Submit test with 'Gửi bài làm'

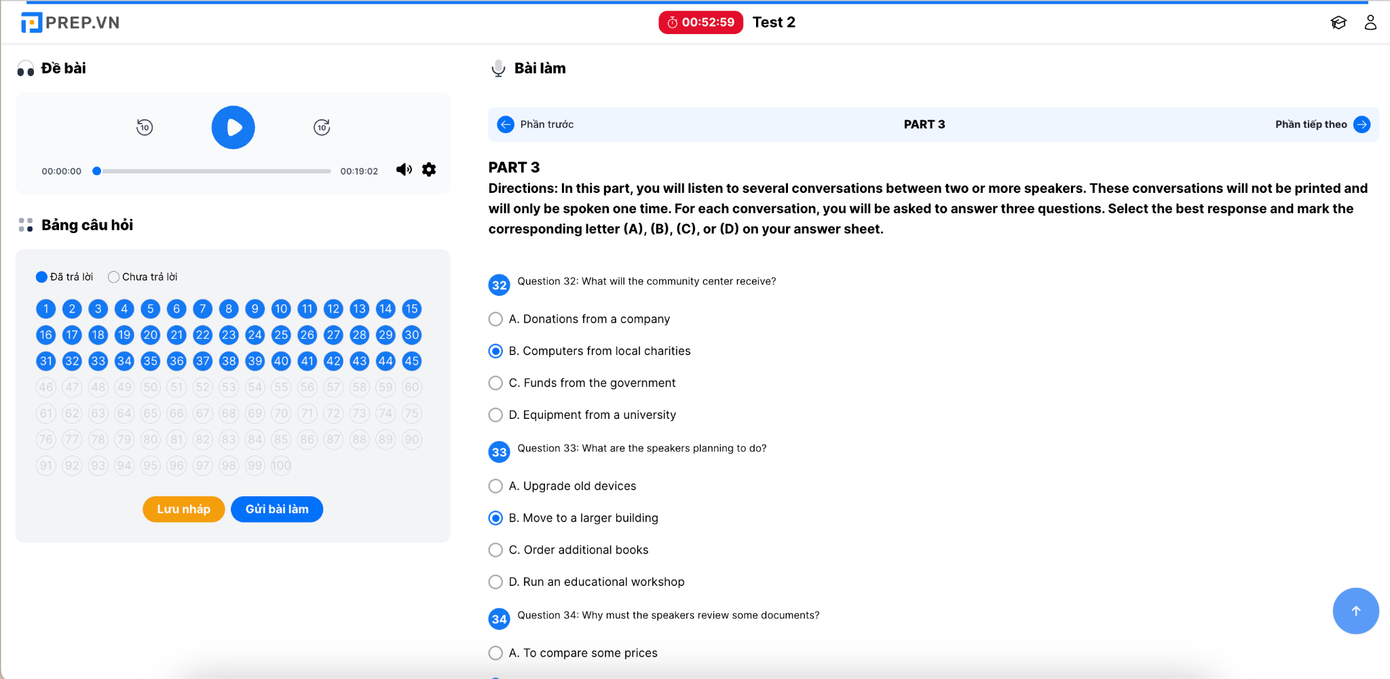[277, 509]
